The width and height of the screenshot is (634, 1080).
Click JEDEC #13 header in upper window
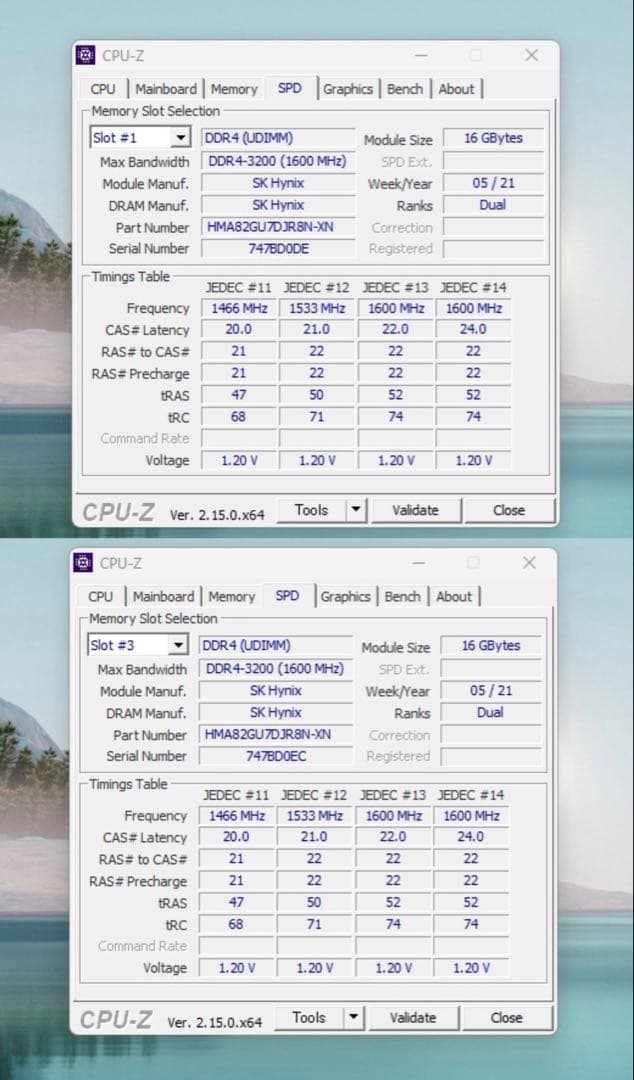coord(396,287)
